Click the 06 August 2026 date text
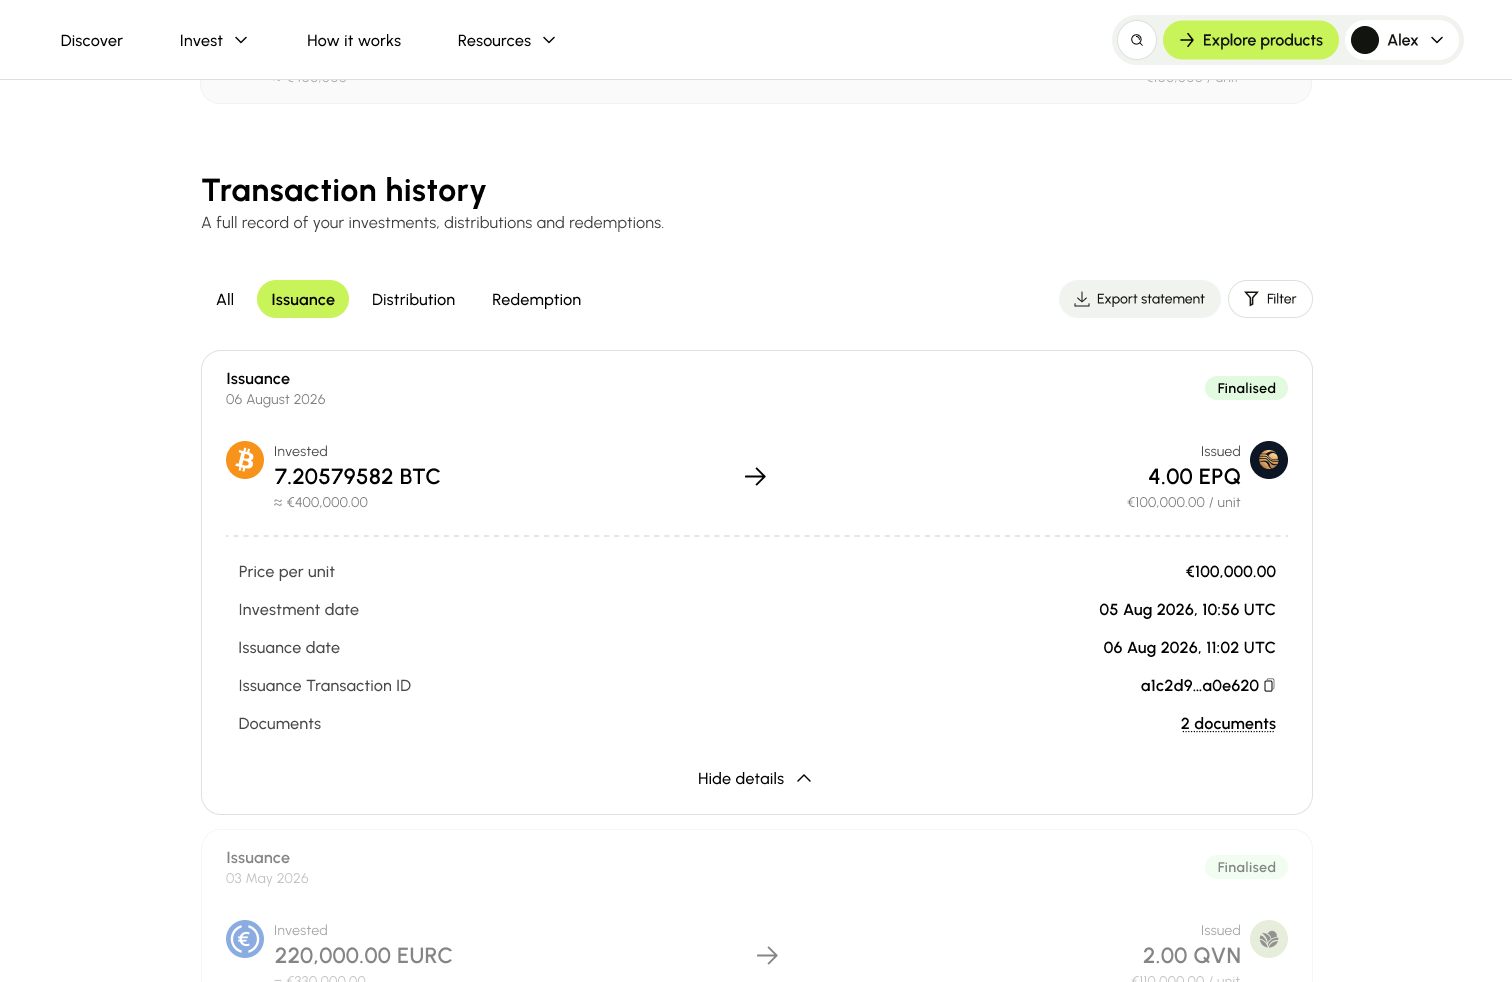Image resolution: width=1512 pixels, height=982 pixels. [x=276, y=399]
